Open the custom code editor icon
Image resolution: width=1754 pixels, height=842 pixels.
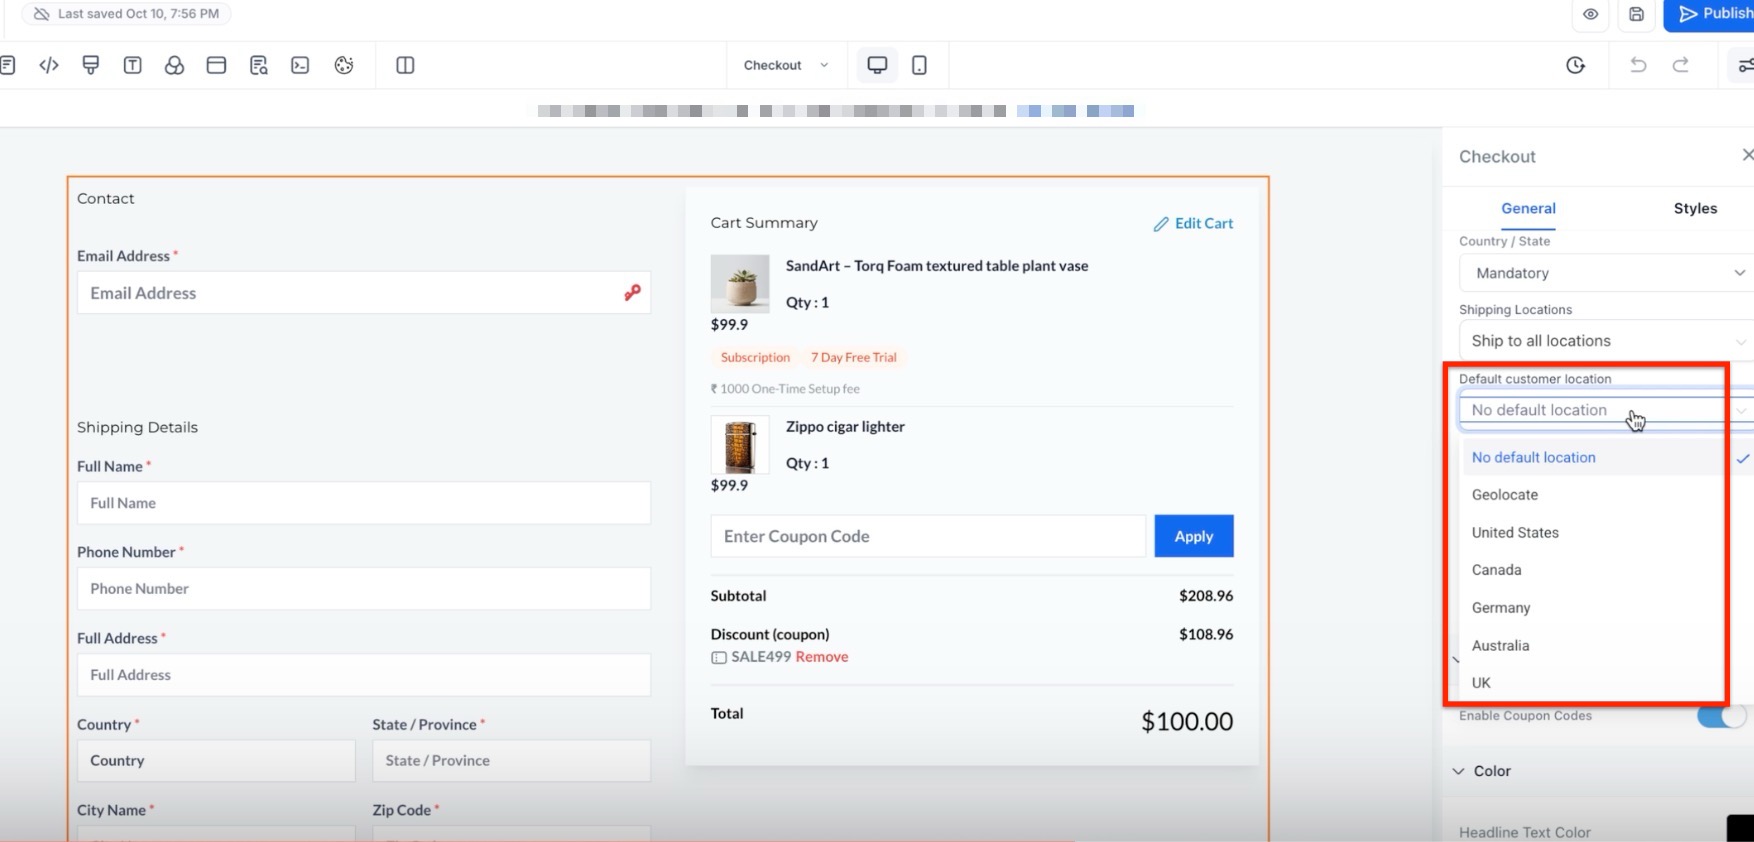tap(48, 66)
